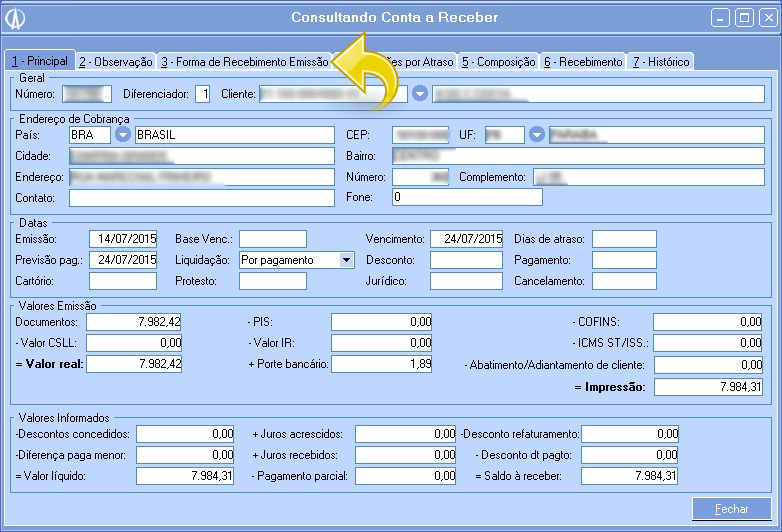The height and width of the screenshot is (532, 782).
Task: Open the 3 - Forma de Recebimento Emissão tab
Action: pos(244,62)
